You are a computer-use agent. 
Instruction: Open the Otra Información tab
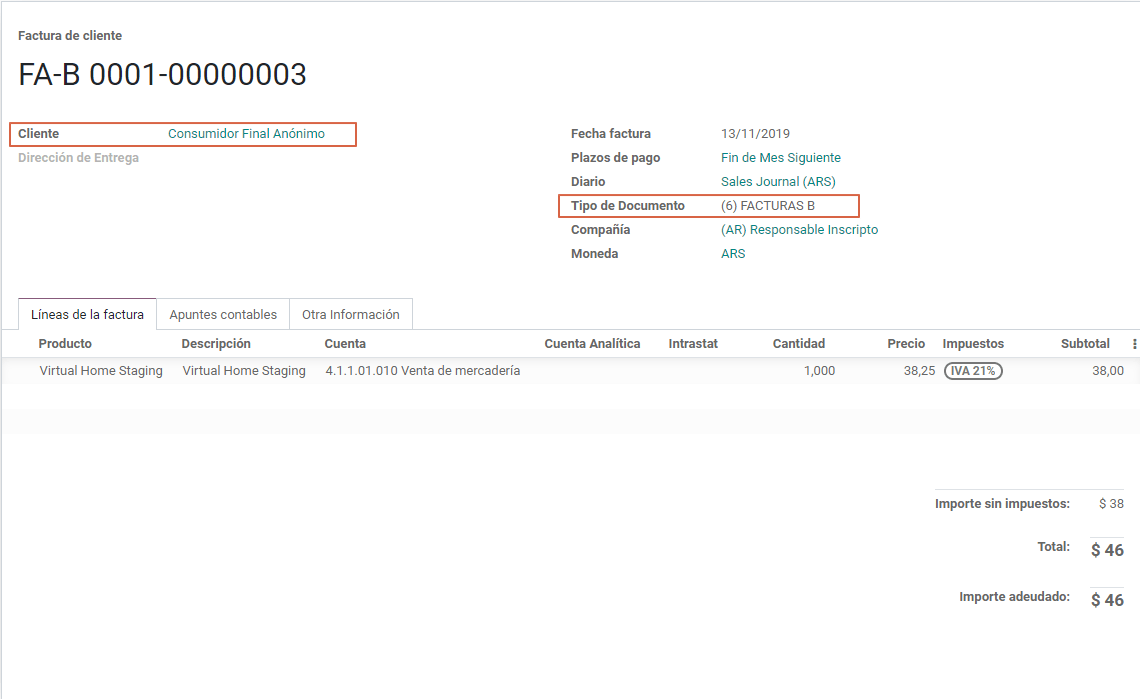click(x=351, y=314)
